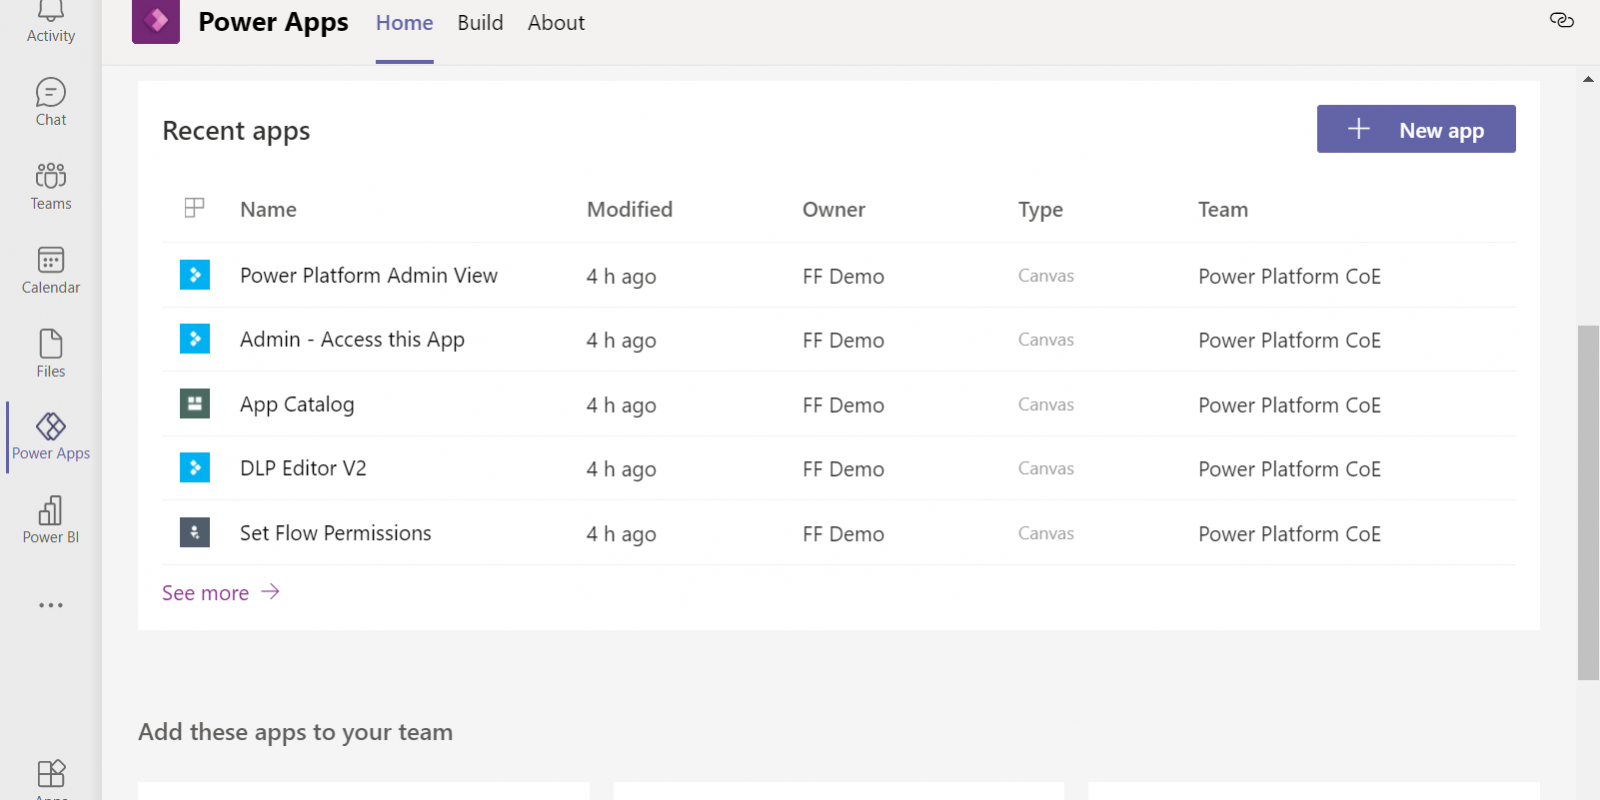
Task: Show more apps ellipsis in sidebar
Action: pos(50,605)
